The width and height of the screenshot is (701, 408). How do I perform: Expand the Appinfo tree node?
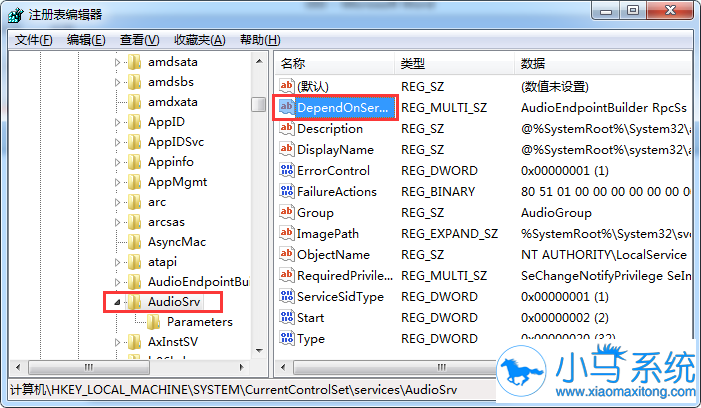117,163
